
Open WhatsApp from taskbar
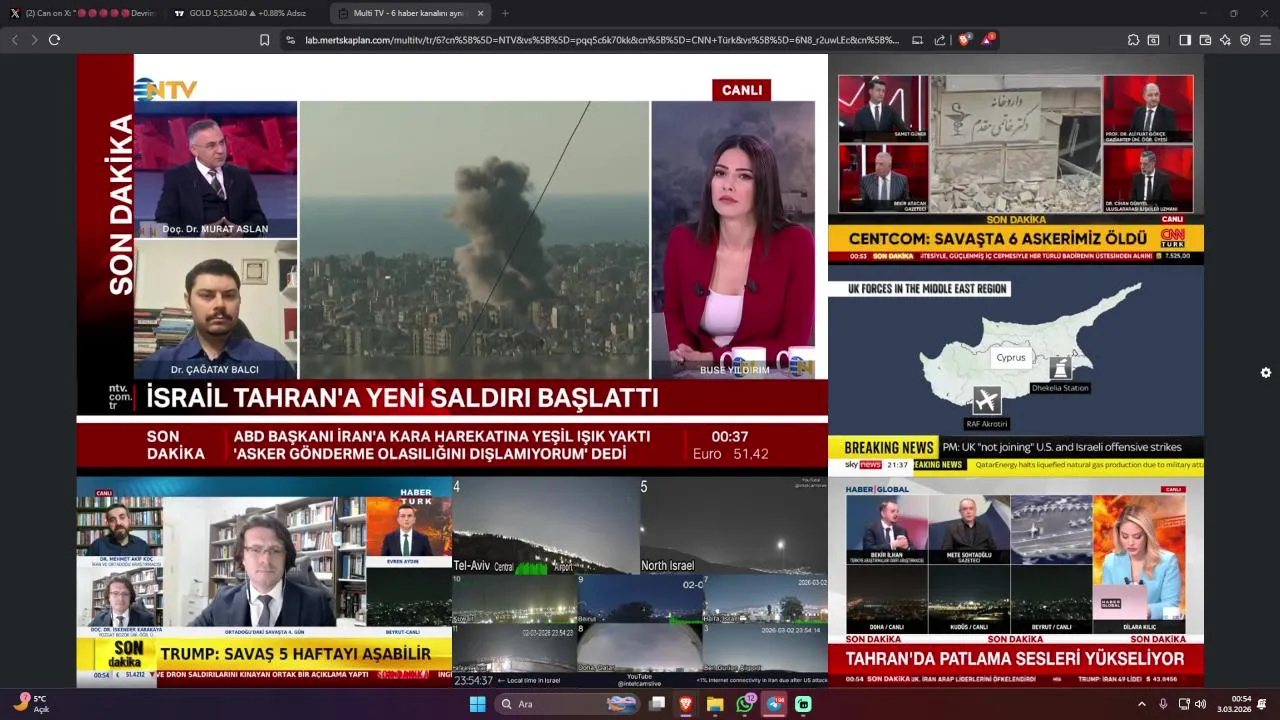[x=745, y=704]
